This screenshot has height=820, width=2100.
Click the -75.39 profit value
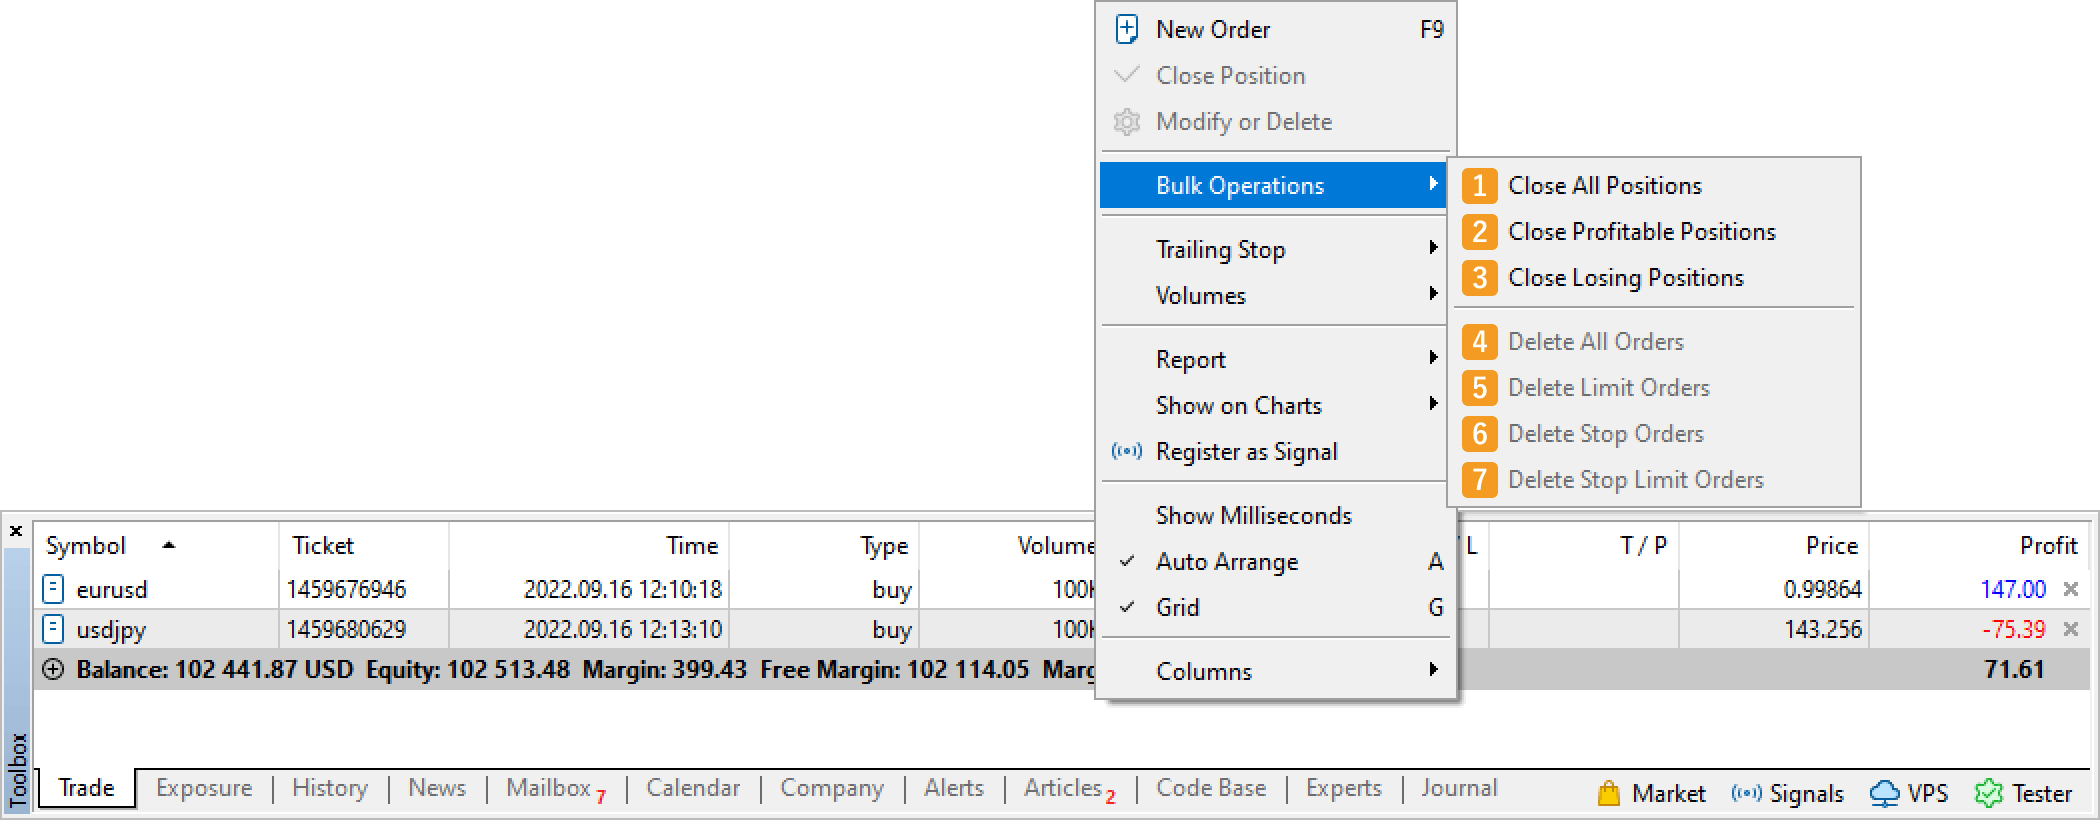tap(2013, 629)
